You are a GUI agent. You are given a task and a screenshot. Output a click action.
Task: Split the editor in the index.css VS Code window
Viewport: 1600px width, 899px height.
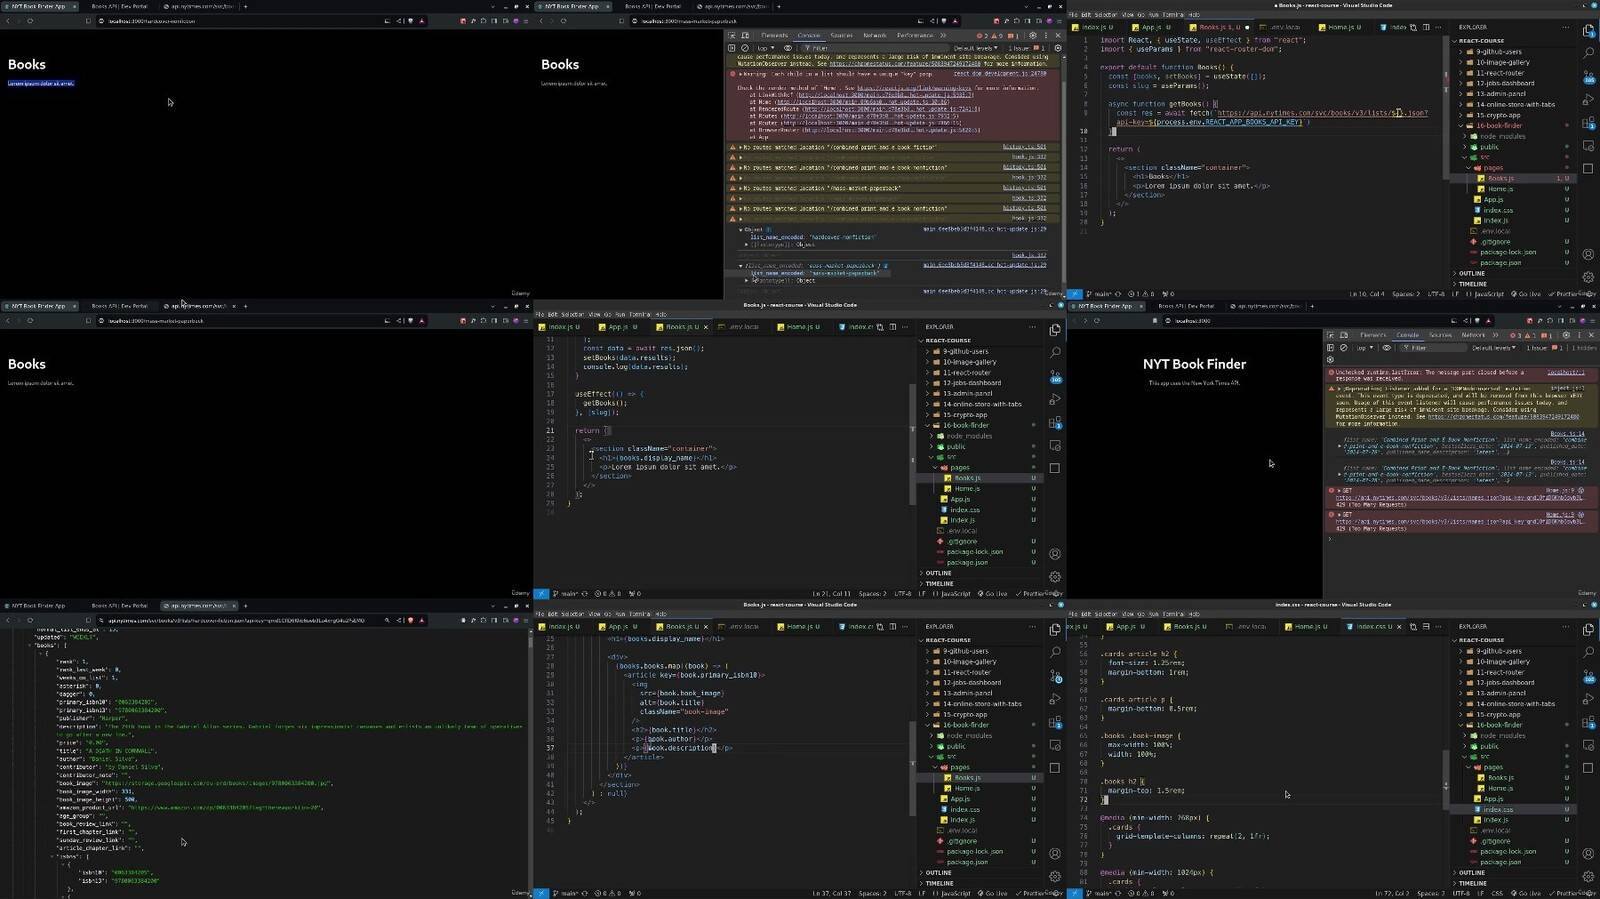1426,627
